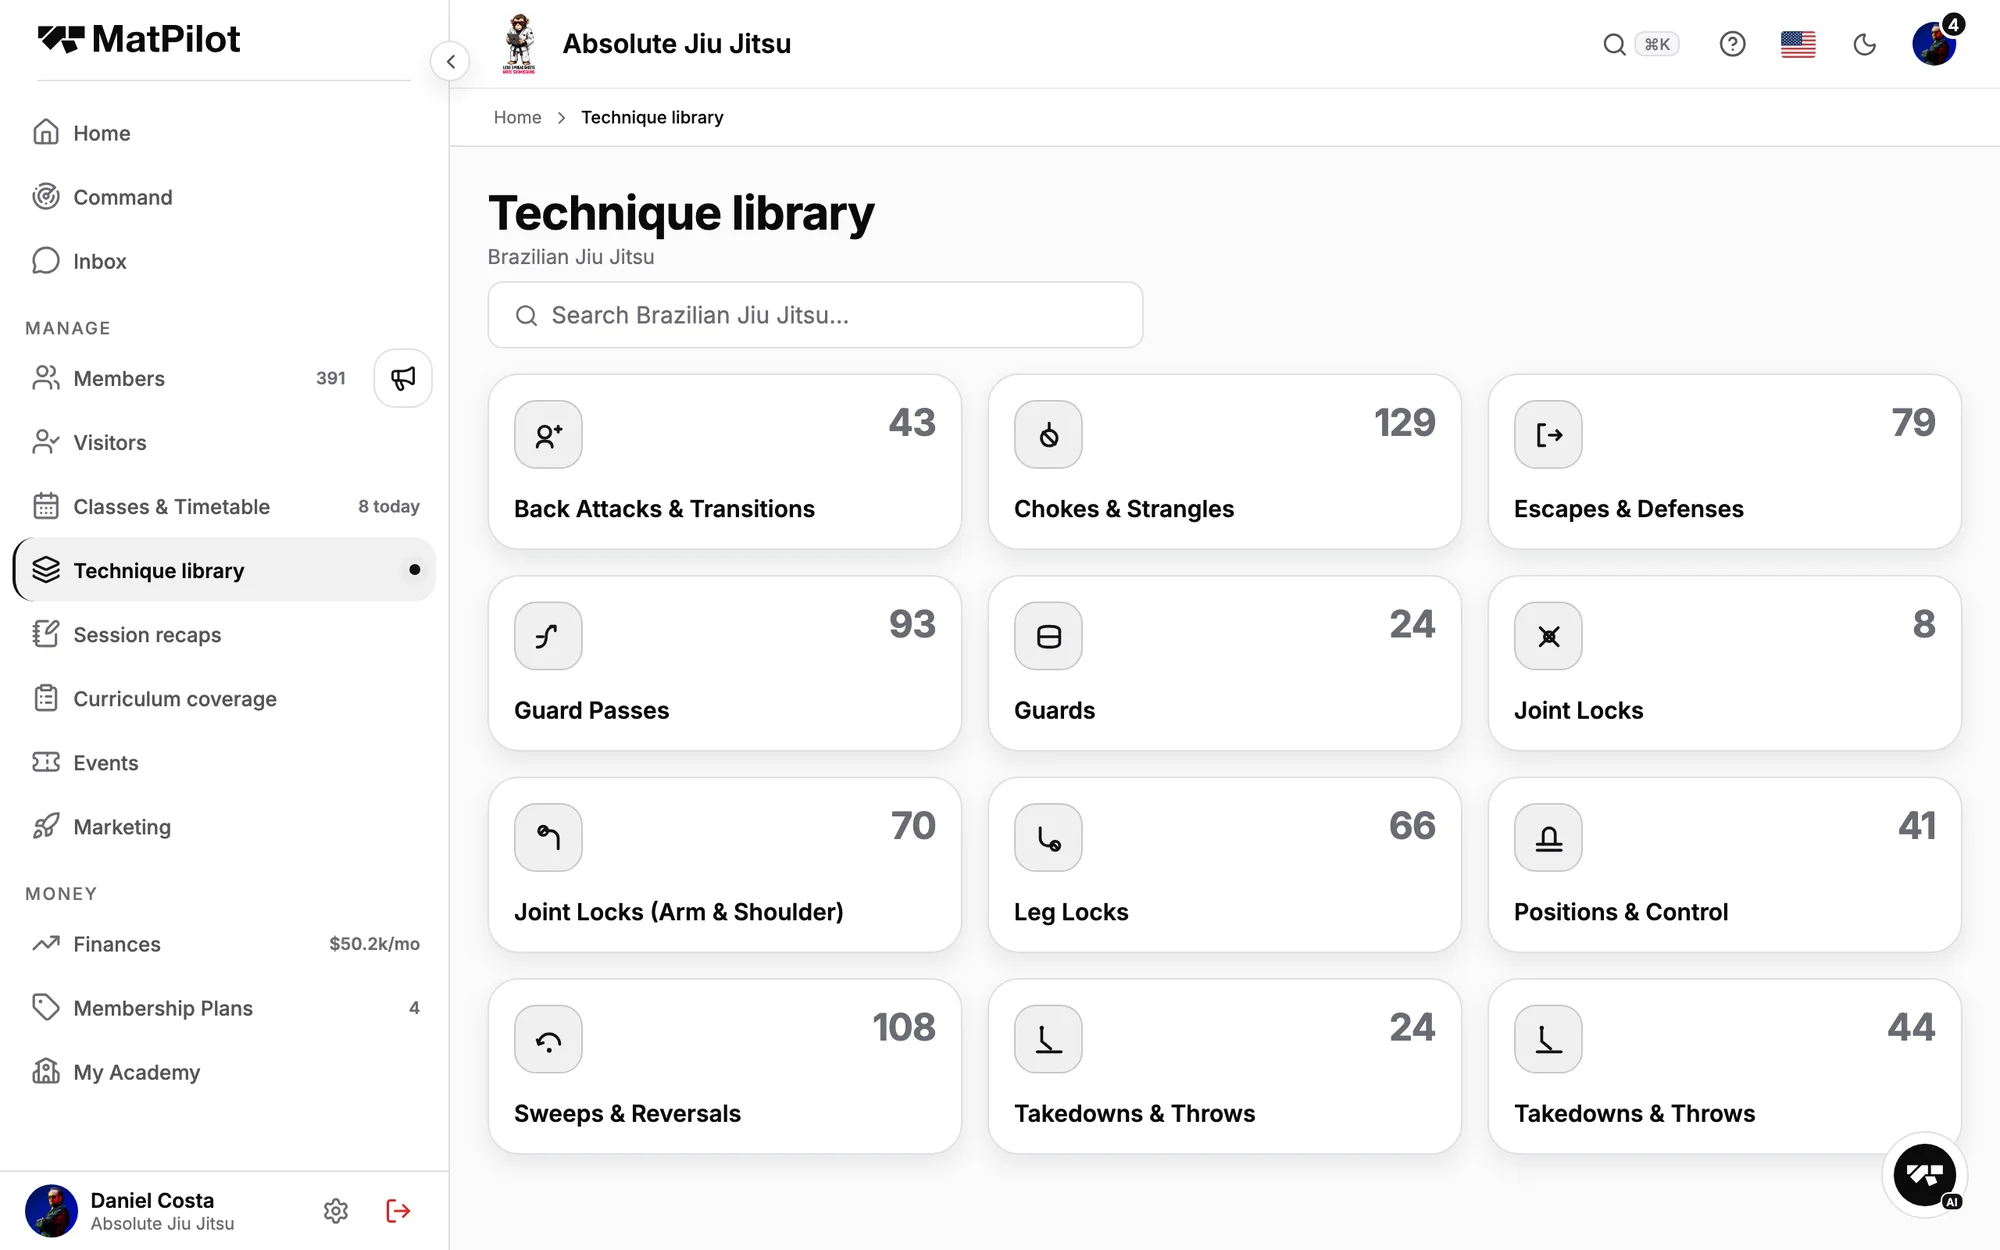Open Marketing in the sidebar
The image size is (2000, 1250).
point(224,826)
